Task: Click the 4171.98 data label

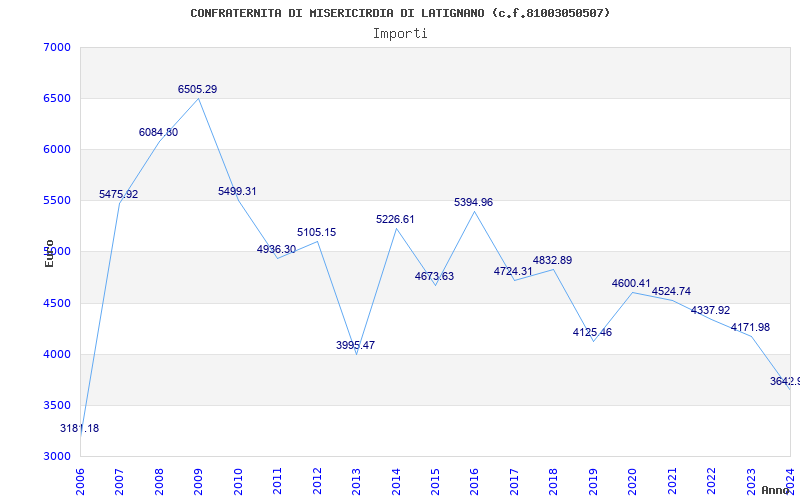Action: pyautogui.click(x=751, y=328)
